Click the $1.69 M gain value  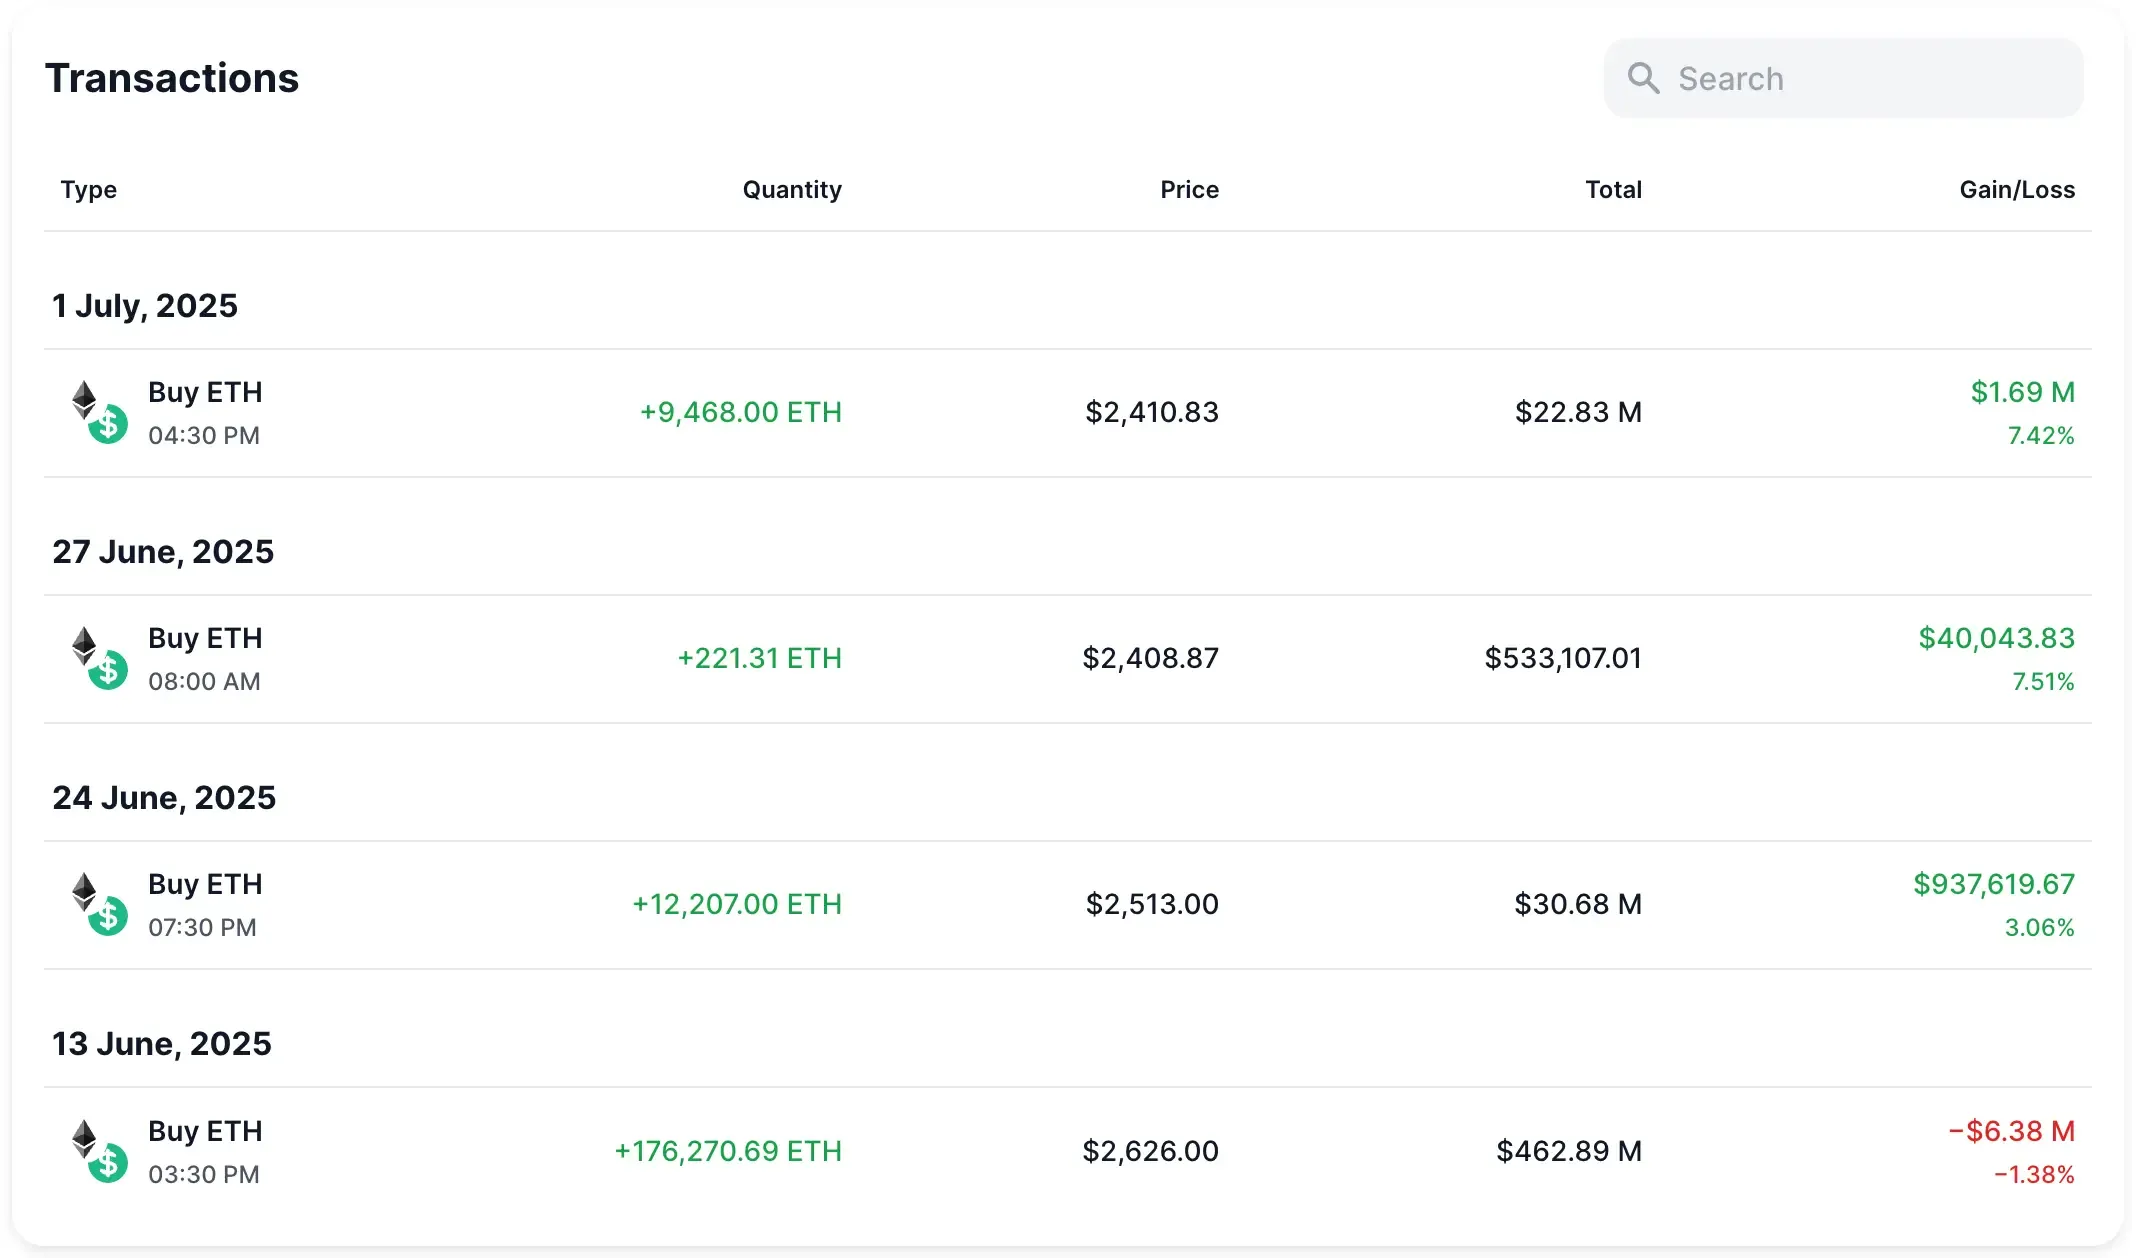tap(2022, 392)
